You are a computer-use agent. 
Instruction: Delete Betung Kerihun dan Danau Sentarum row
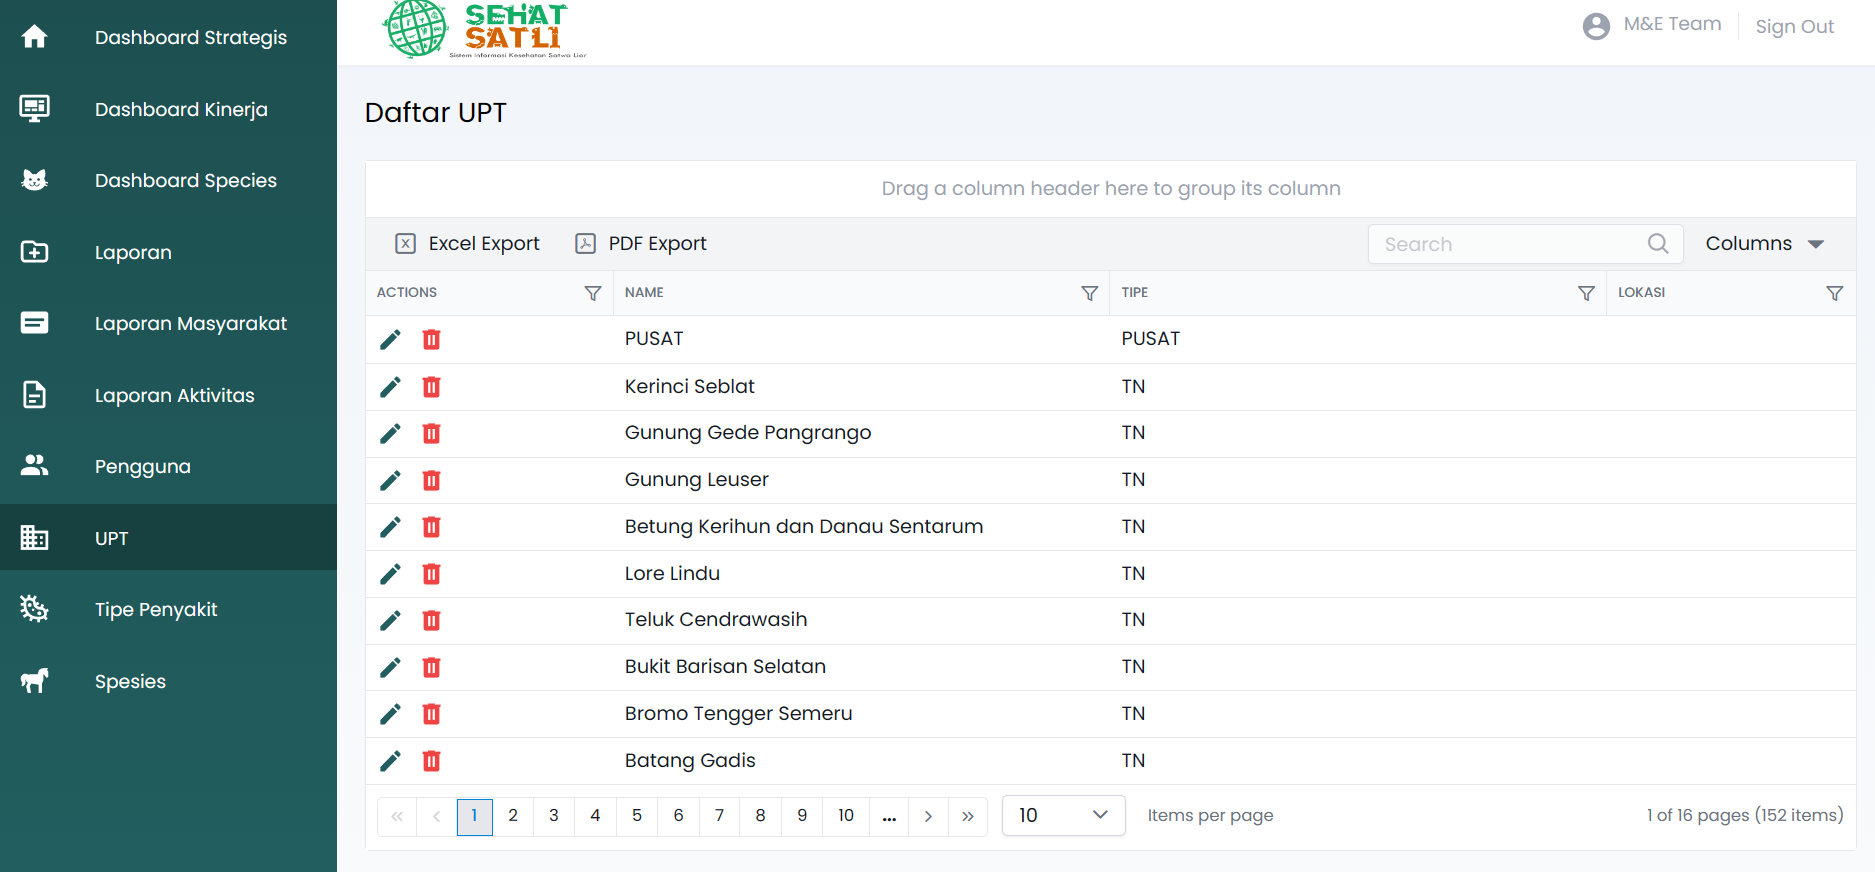click(431, 526)
